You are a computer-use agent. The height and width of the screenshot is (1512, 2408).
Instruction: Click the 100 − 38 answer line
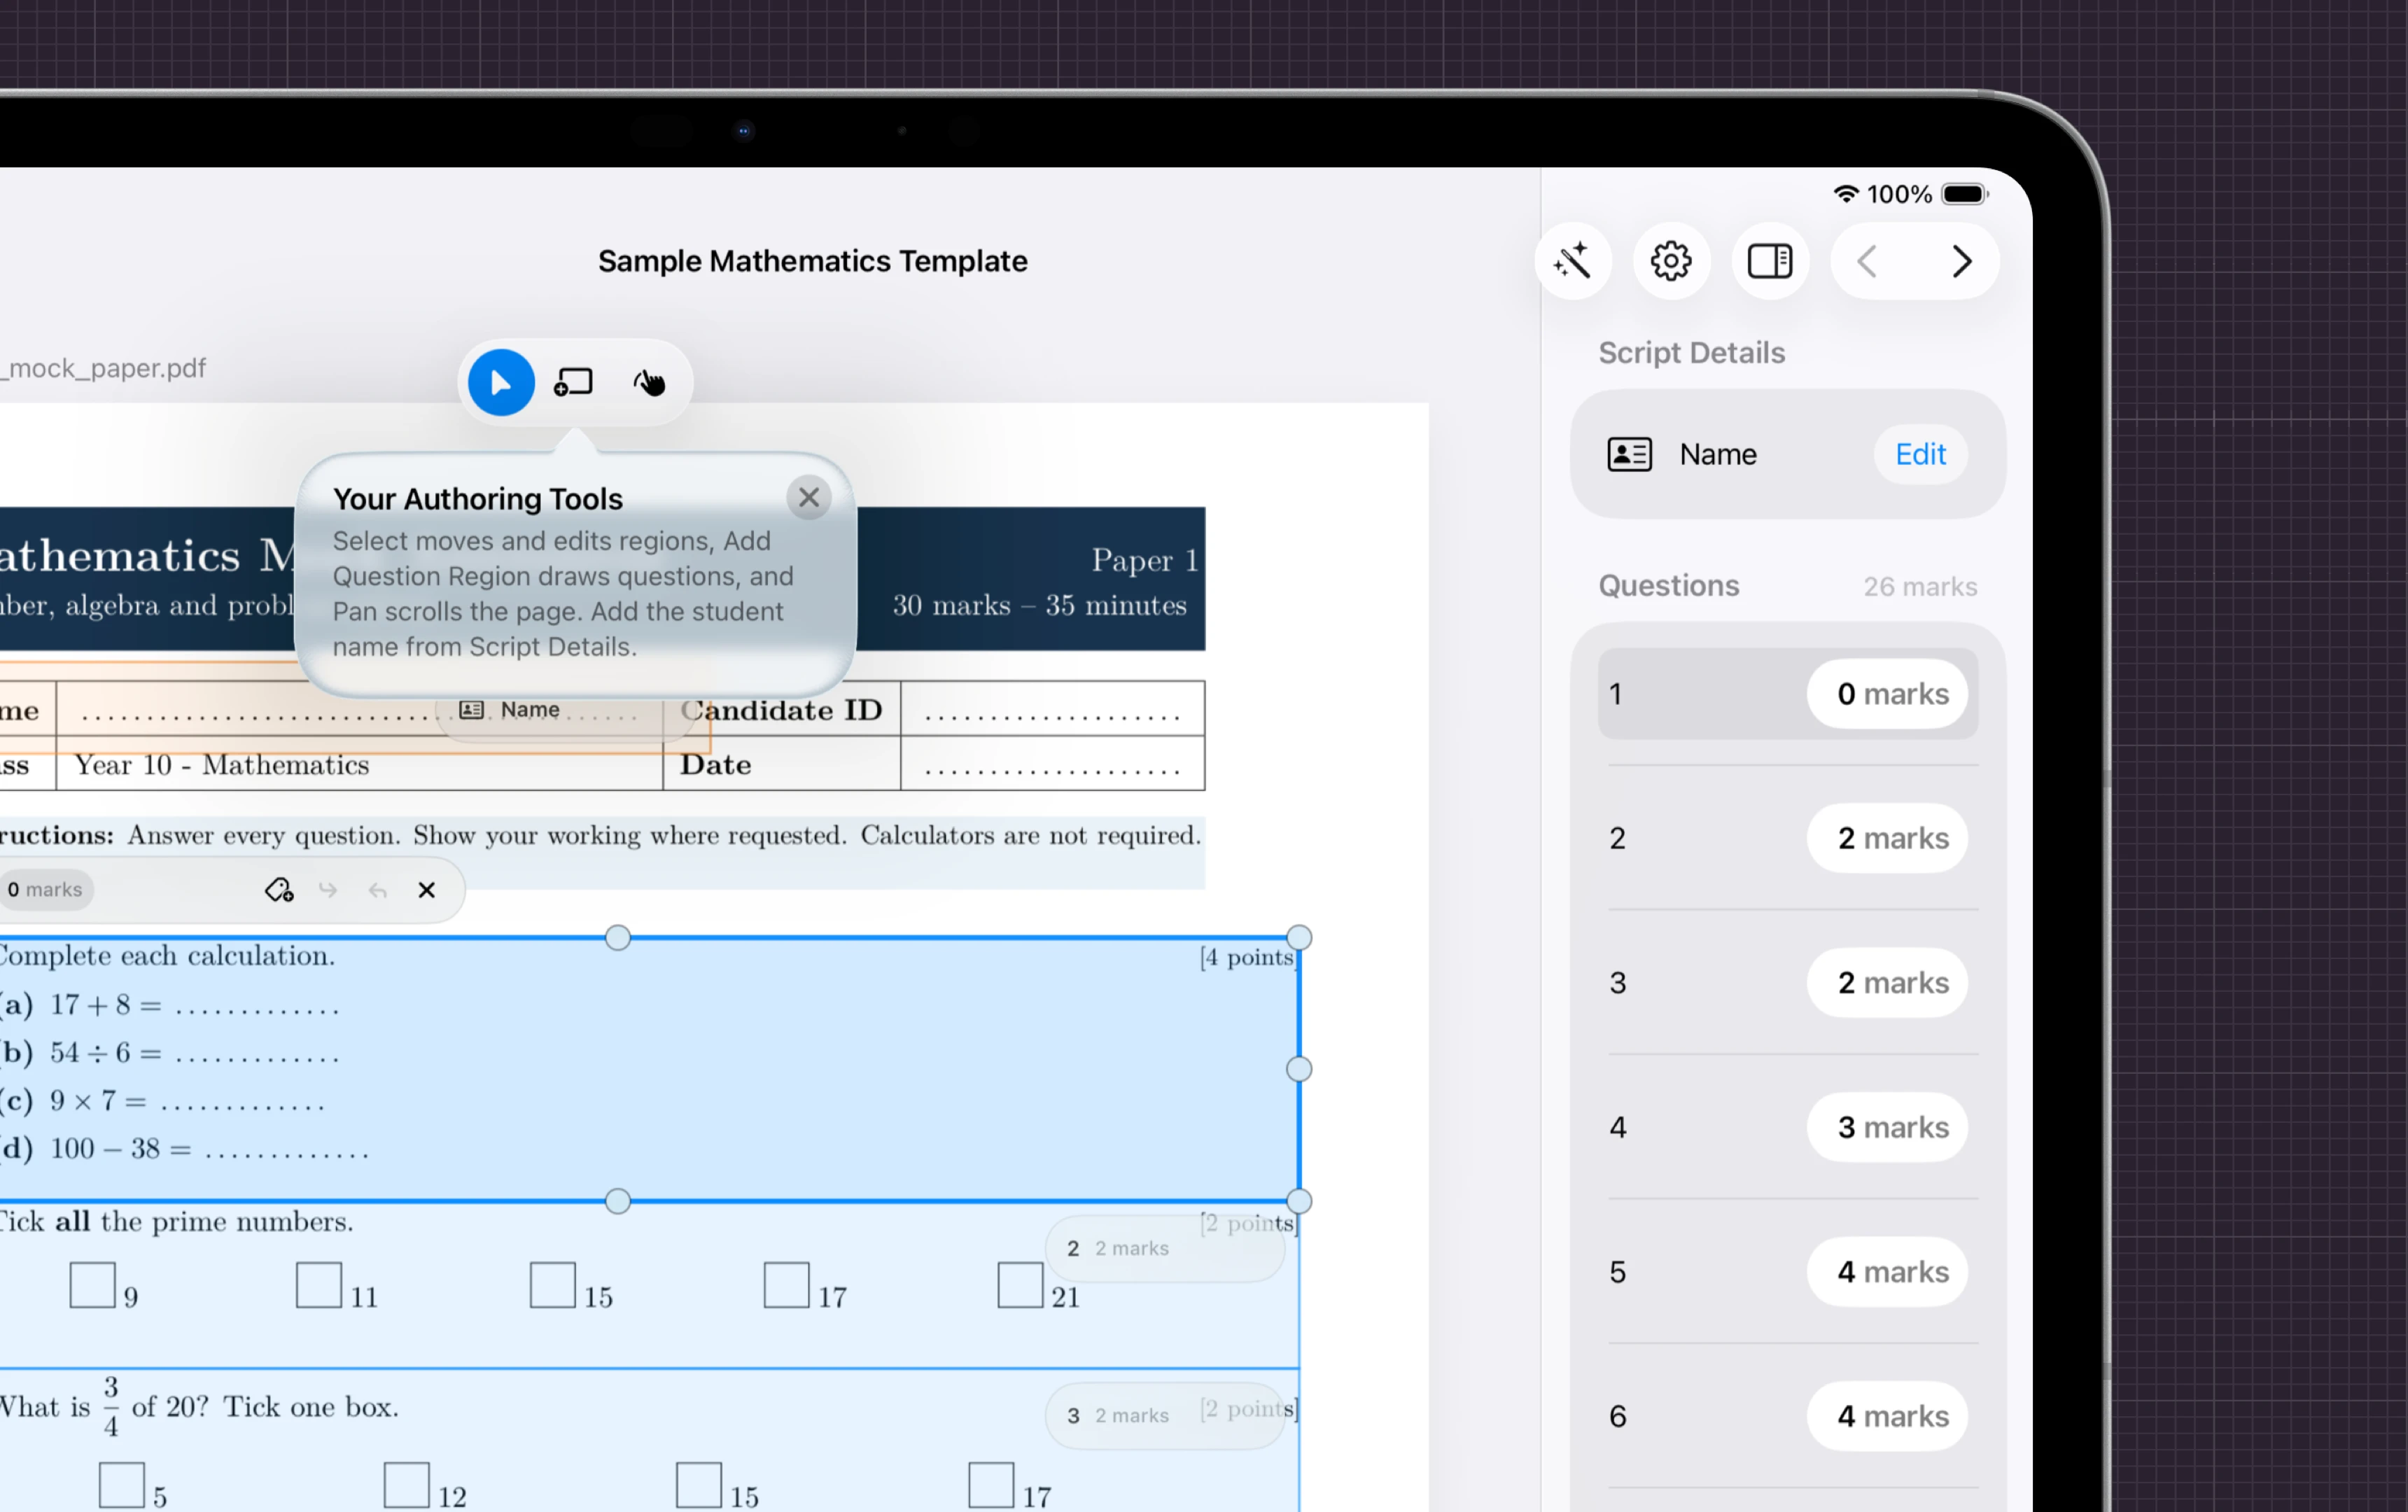[x=287, y=1156]
